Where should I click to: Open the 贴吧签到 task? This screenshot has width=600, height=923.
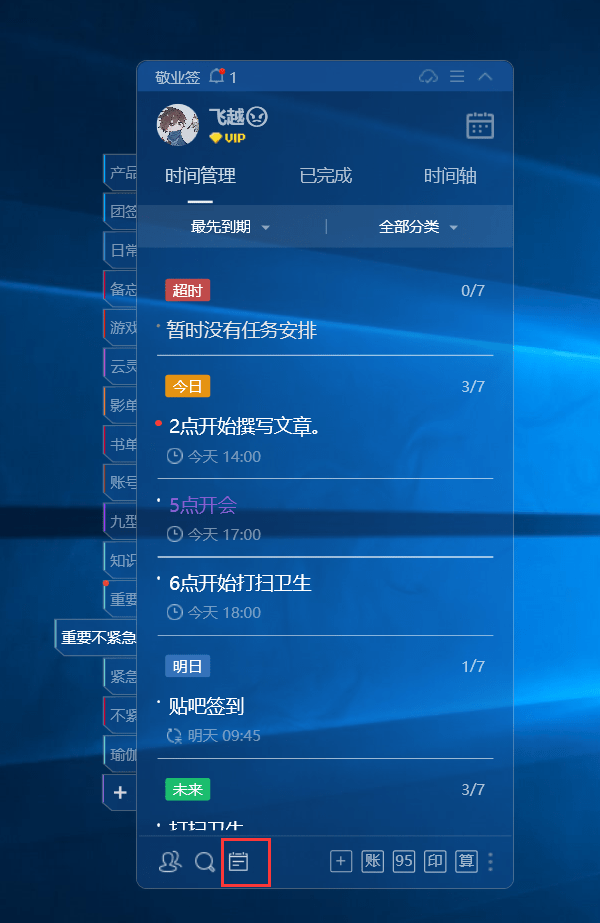coord(206,706)
